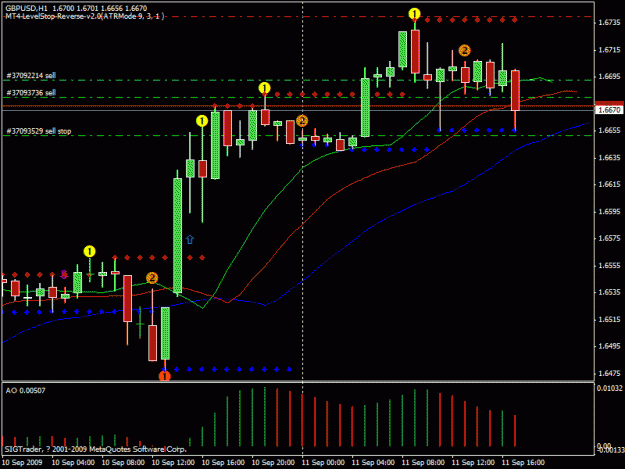625x469 pixels.
Task: Click the orange 2 marker beside the 1.6715 level
Action: 464,50
